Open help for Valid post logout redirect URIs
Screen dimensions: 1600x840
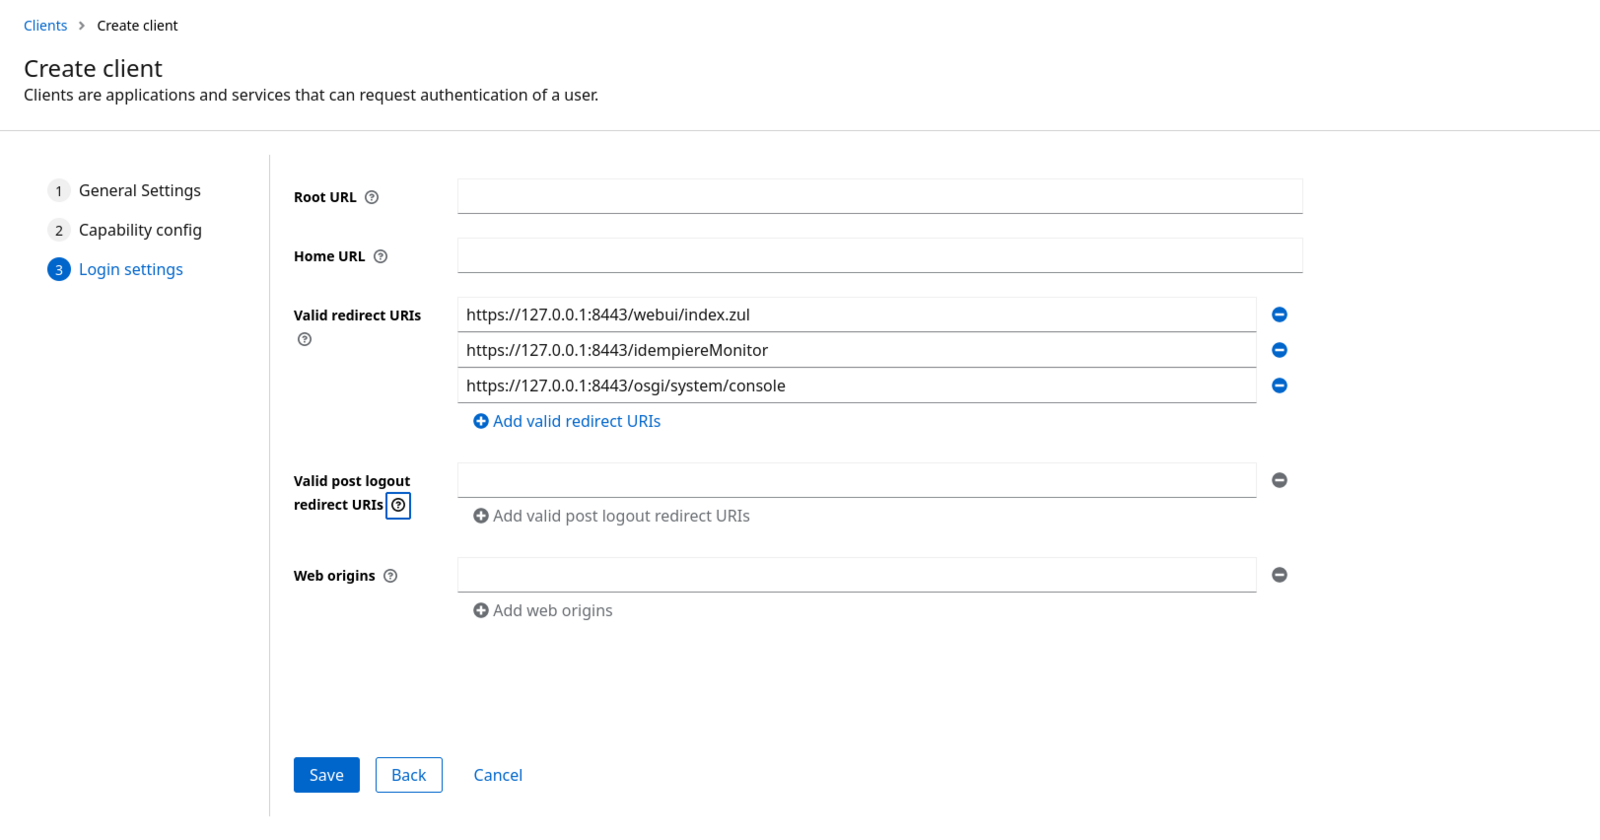pos(398,506)
